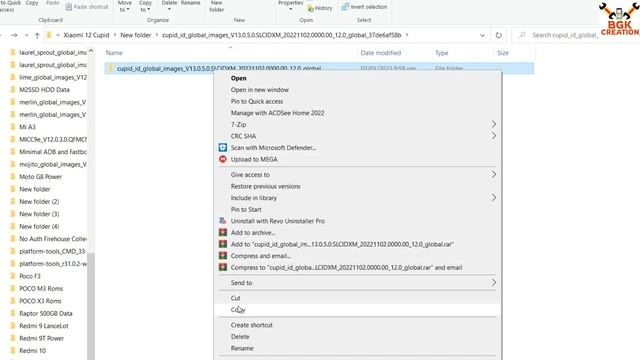This screenshot has width=640, height=360.
Task: Click the folder icon next to Poco F3
Action: (13, 276)
